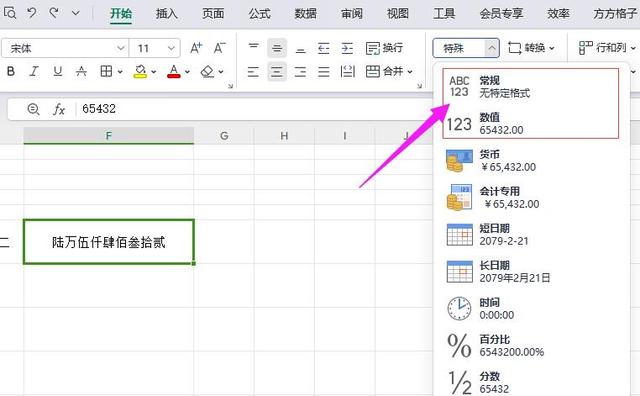The width and height of the screenshot is (640, 396).
Task: Click the eraser clear icon
Action: [207, 72]
